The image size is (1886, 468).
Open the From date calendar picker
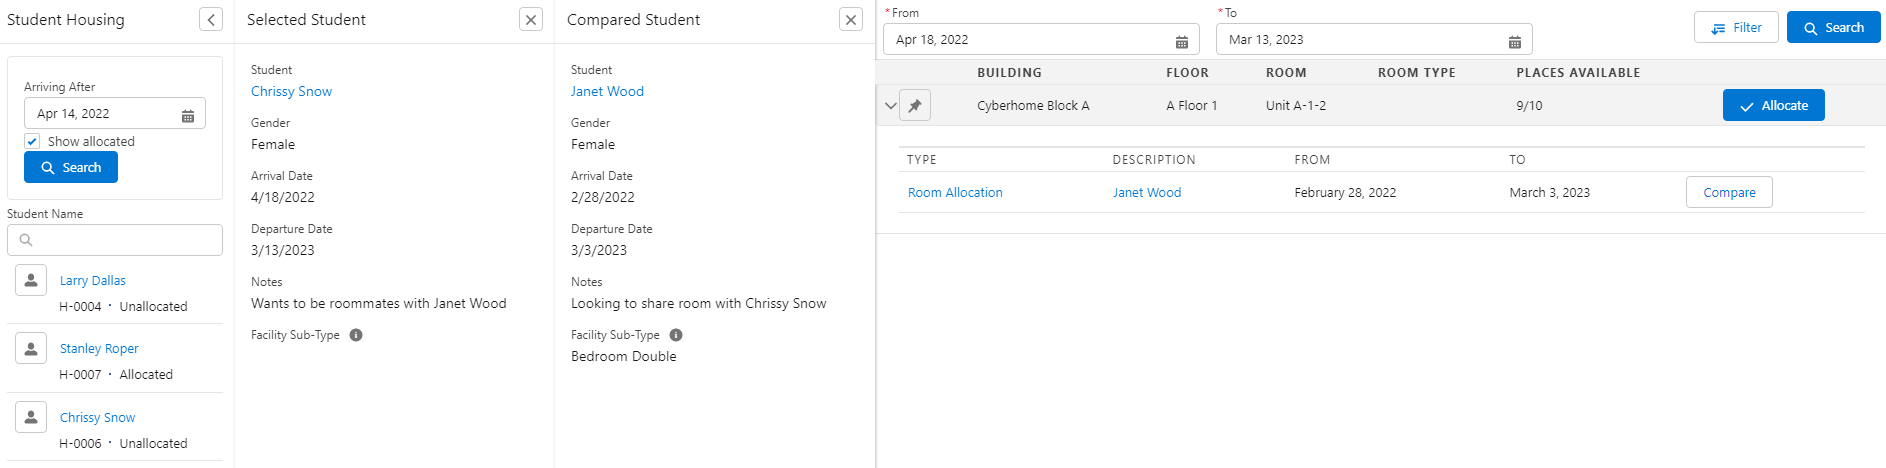1181,41
